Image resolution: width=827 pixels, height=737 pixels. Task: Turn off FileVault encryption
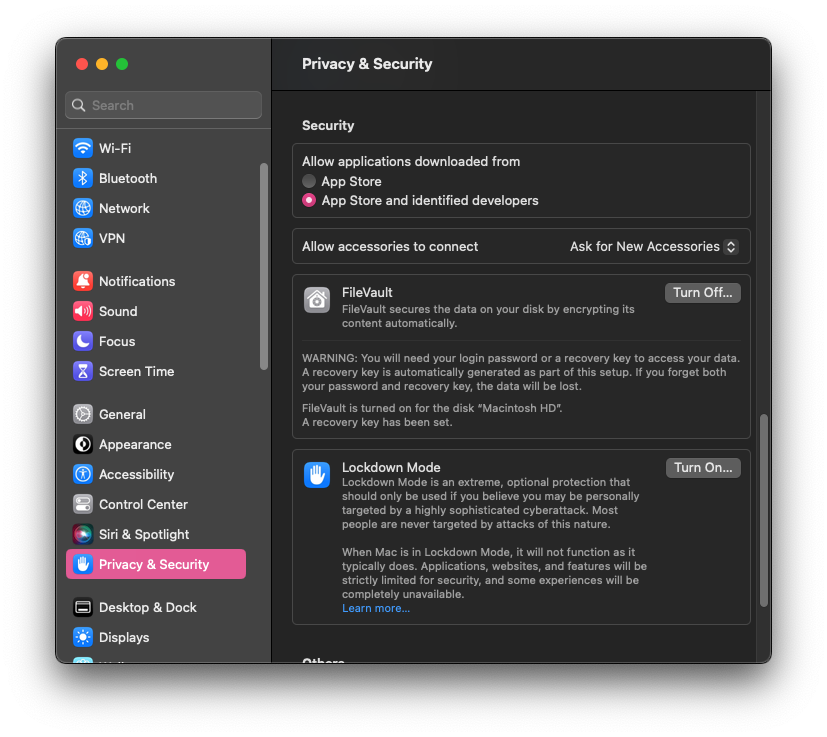[702, 292]
